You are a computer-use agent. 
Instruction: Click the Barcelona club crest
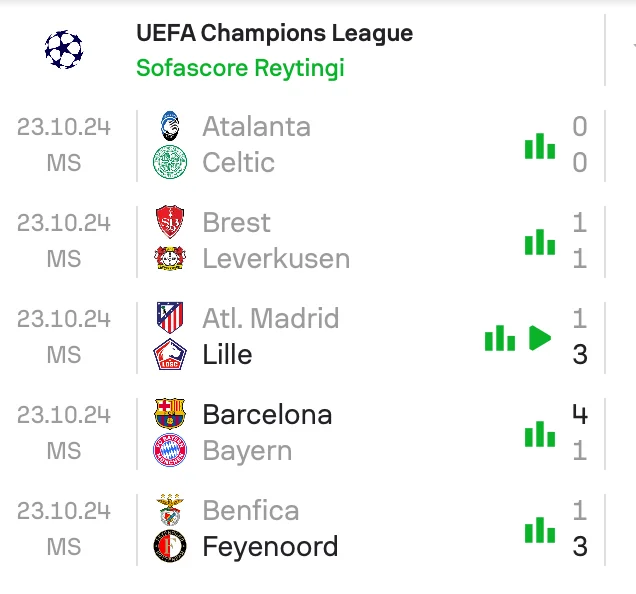[169, 414]
